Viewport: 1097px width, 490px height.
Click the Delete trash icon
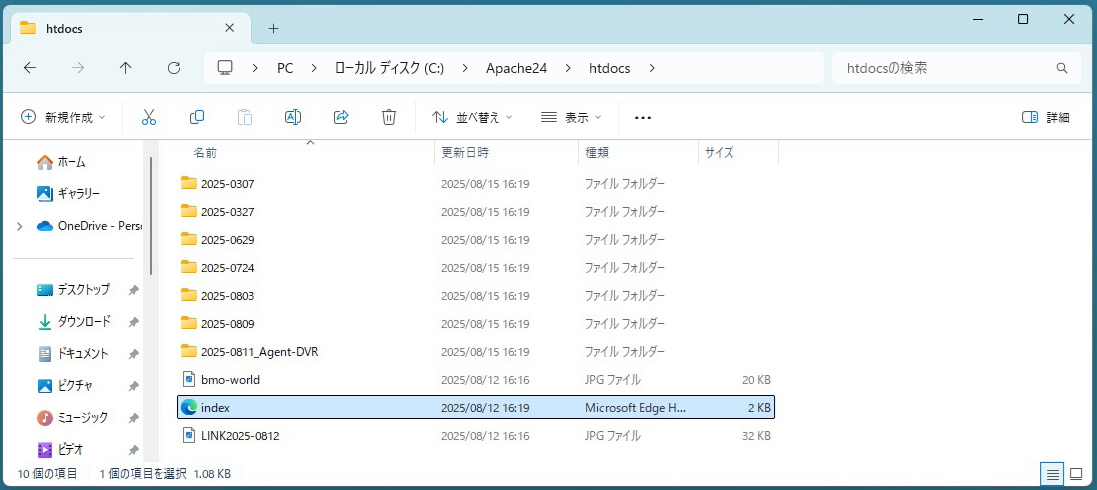[x=389, y=117]
